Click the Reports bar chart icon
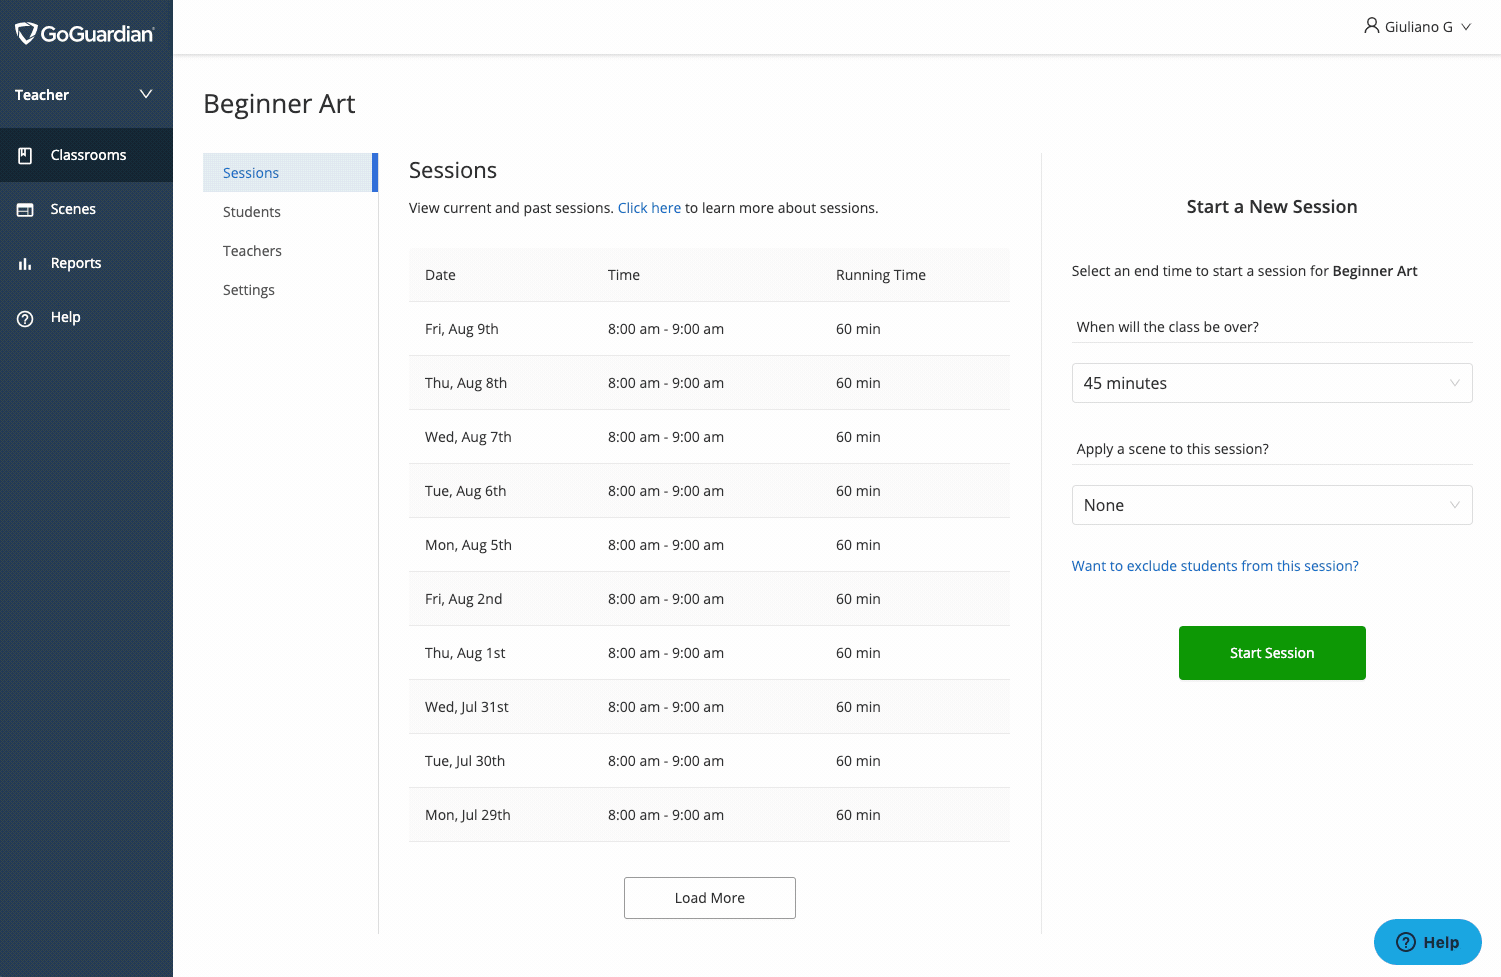 (x=26, y=264)
